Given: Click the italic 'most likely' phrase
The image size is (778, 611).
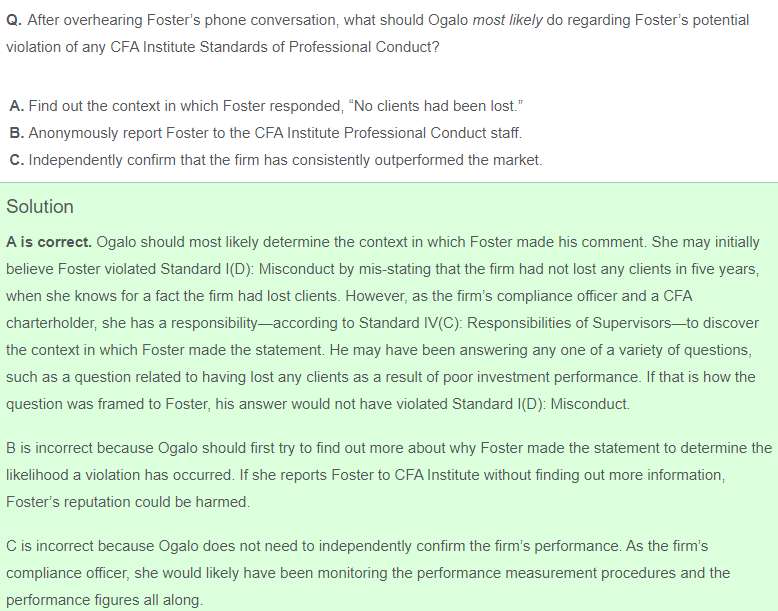Looking at the screenshot, I should pyautogui.click(x=507, y=20).
